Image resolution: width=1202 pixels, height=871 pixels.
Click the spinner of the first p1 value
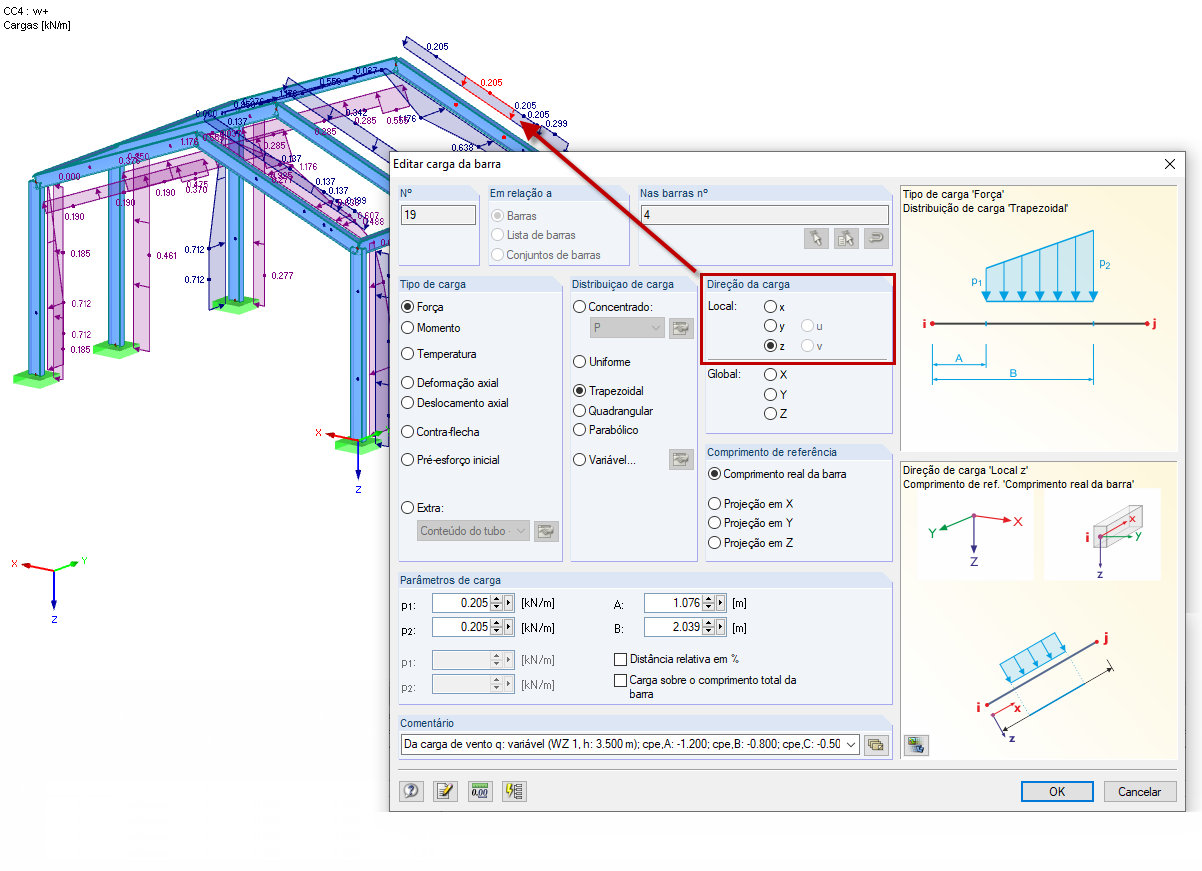point(496,603)
